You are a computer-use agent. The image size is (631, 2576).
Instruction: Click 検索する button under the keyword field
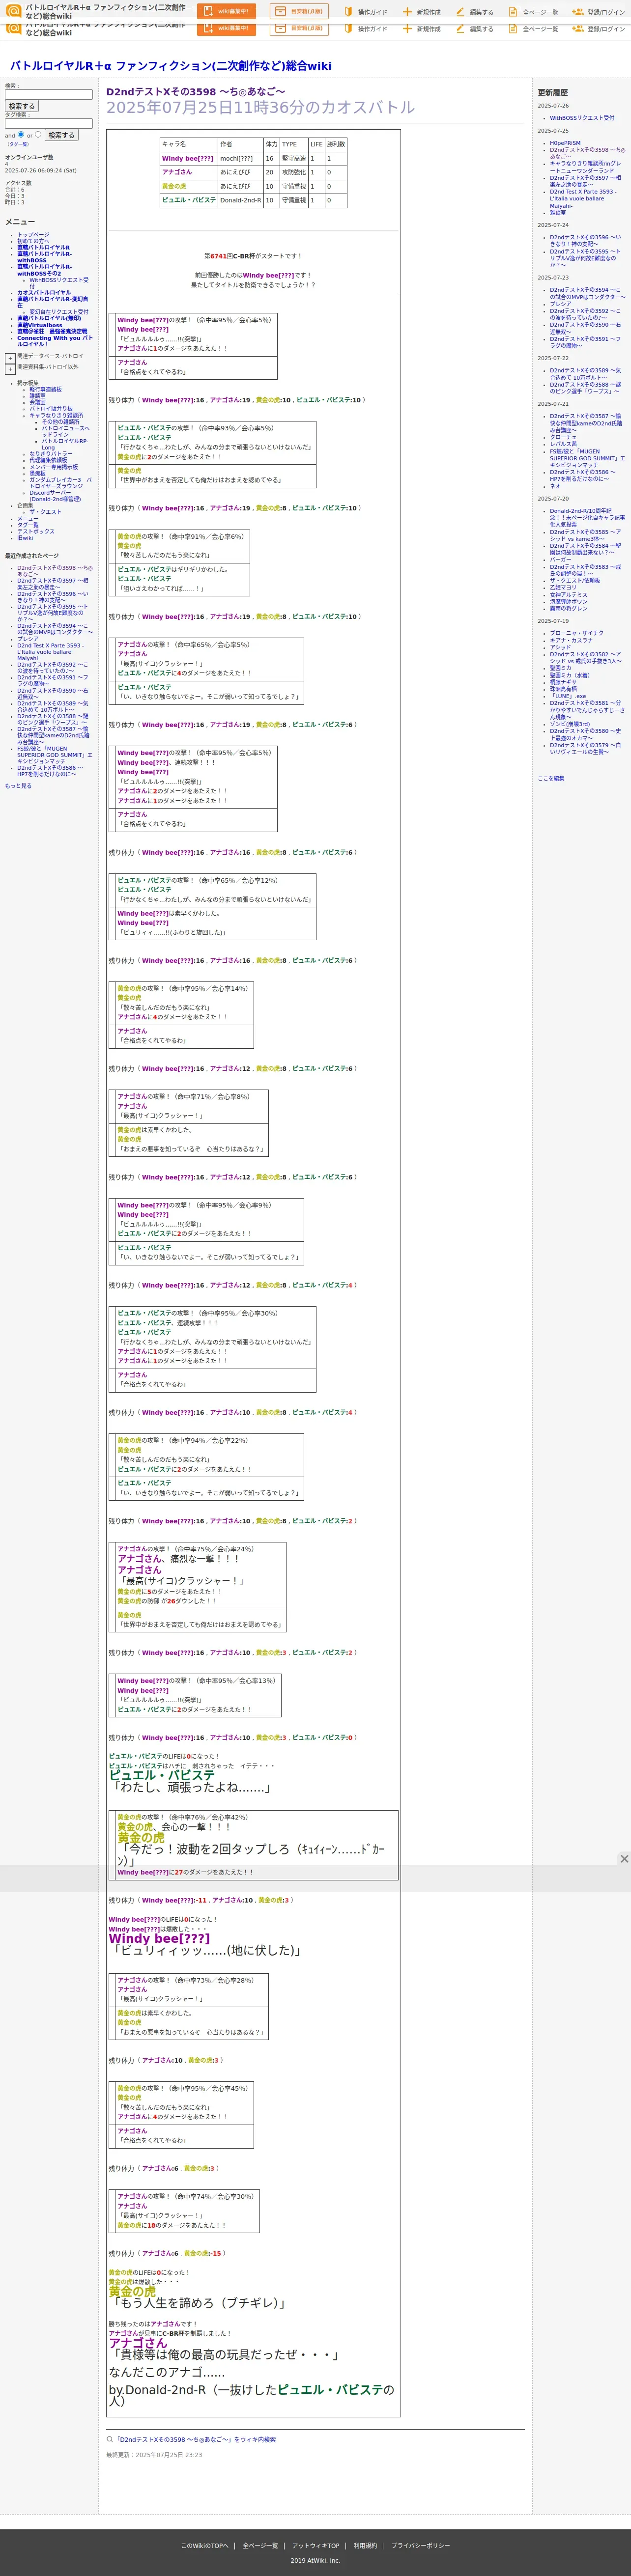[21, 106]
